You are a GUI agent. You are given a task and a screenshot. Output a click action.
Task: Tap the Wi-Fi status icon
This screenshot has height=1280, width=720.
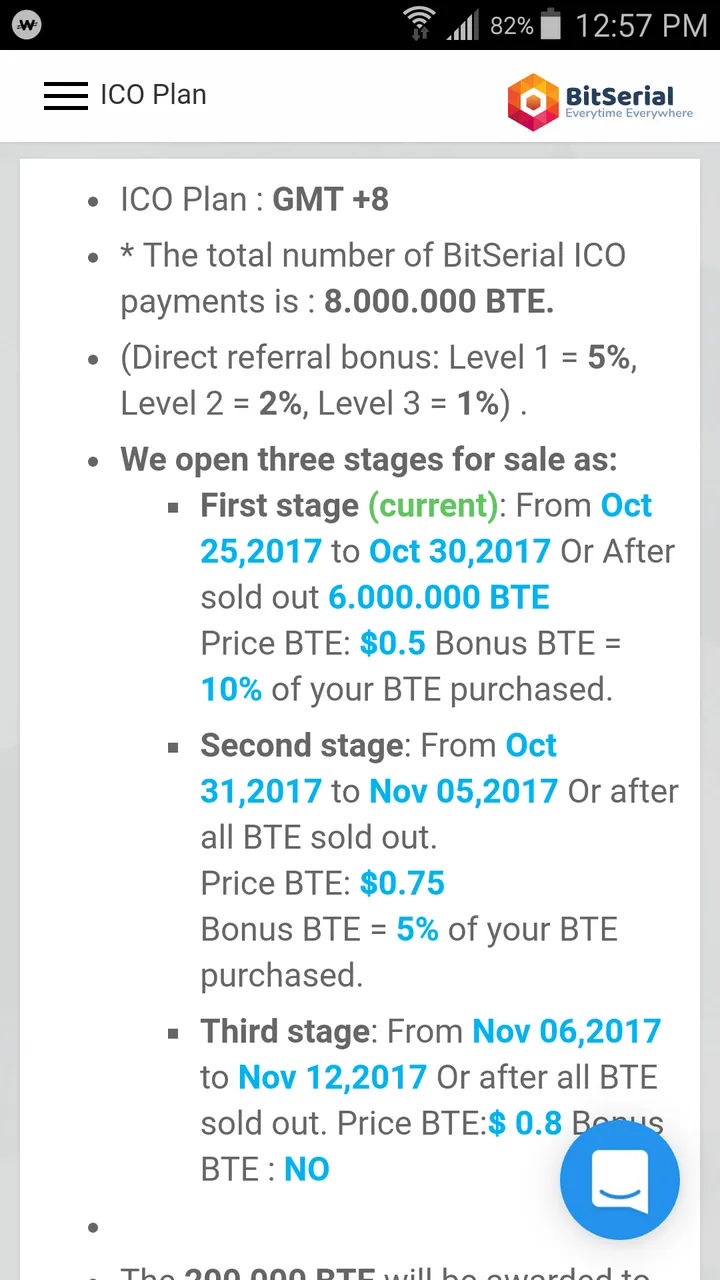coord(420,24)
